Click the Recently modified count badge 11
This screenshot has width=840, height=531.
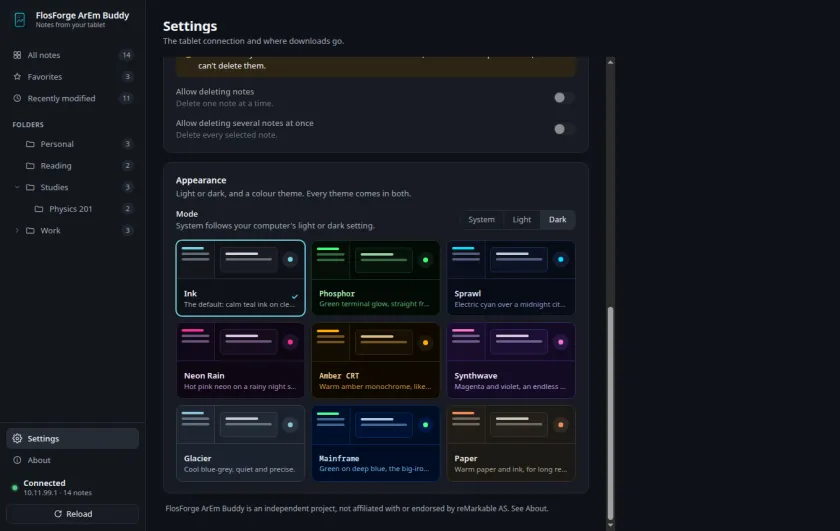point(126,99)
